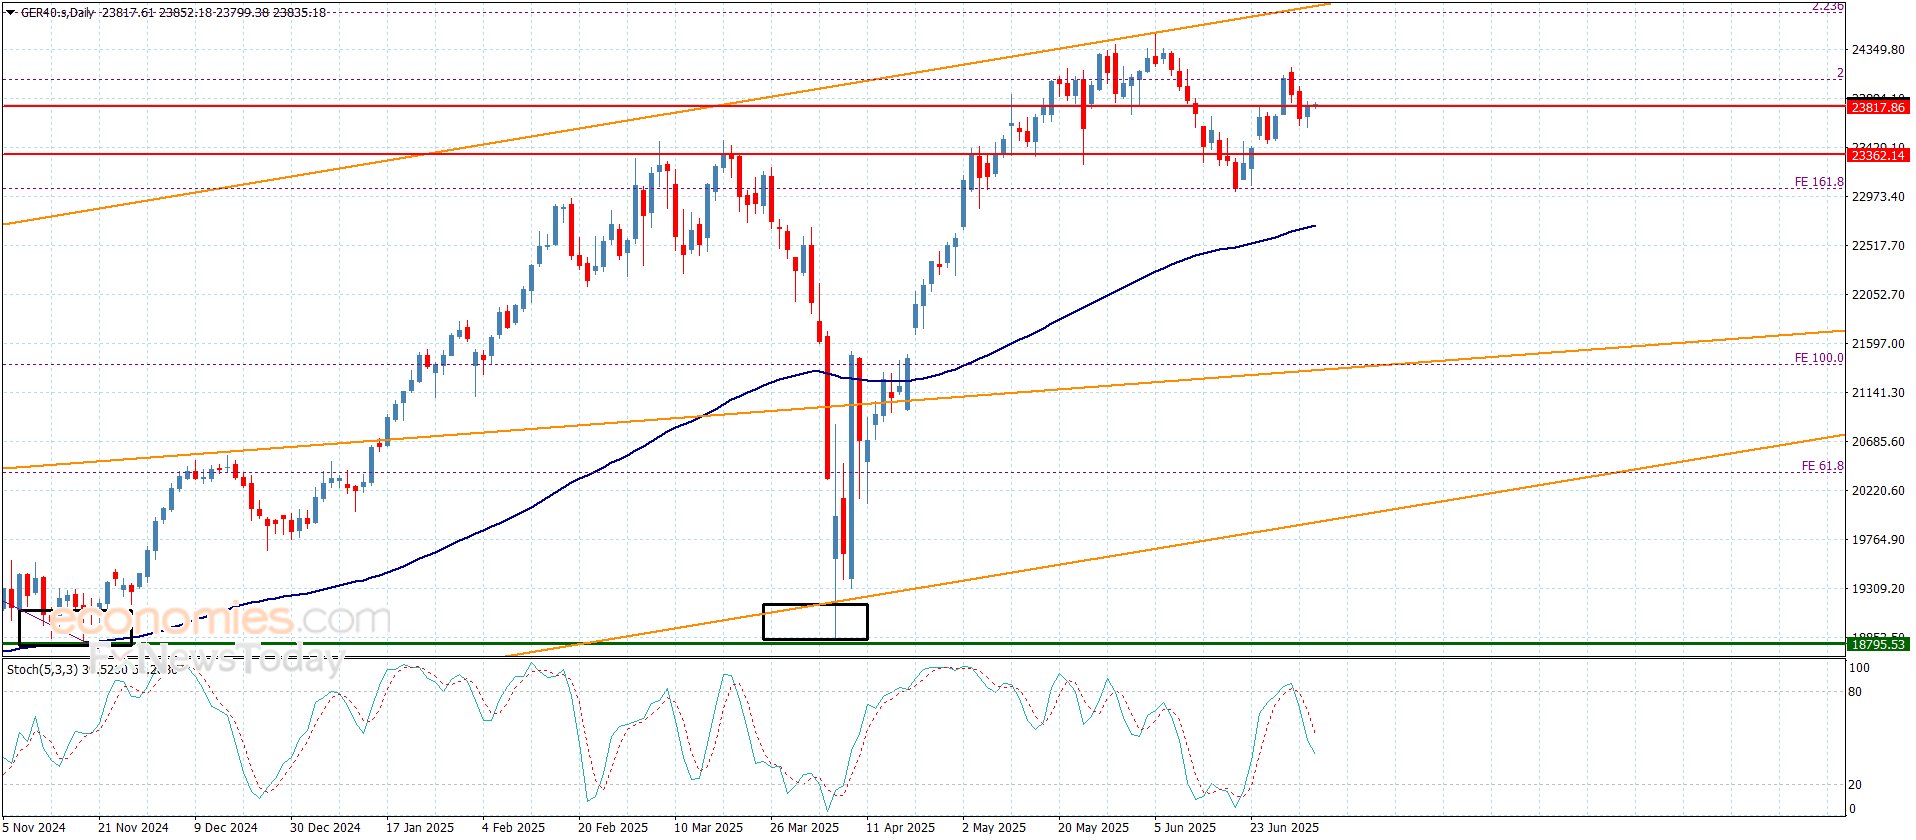Click the 11 Apr 2025 date label
Viewport: 1916px width, 840px height.
click(x=900, y=827)
